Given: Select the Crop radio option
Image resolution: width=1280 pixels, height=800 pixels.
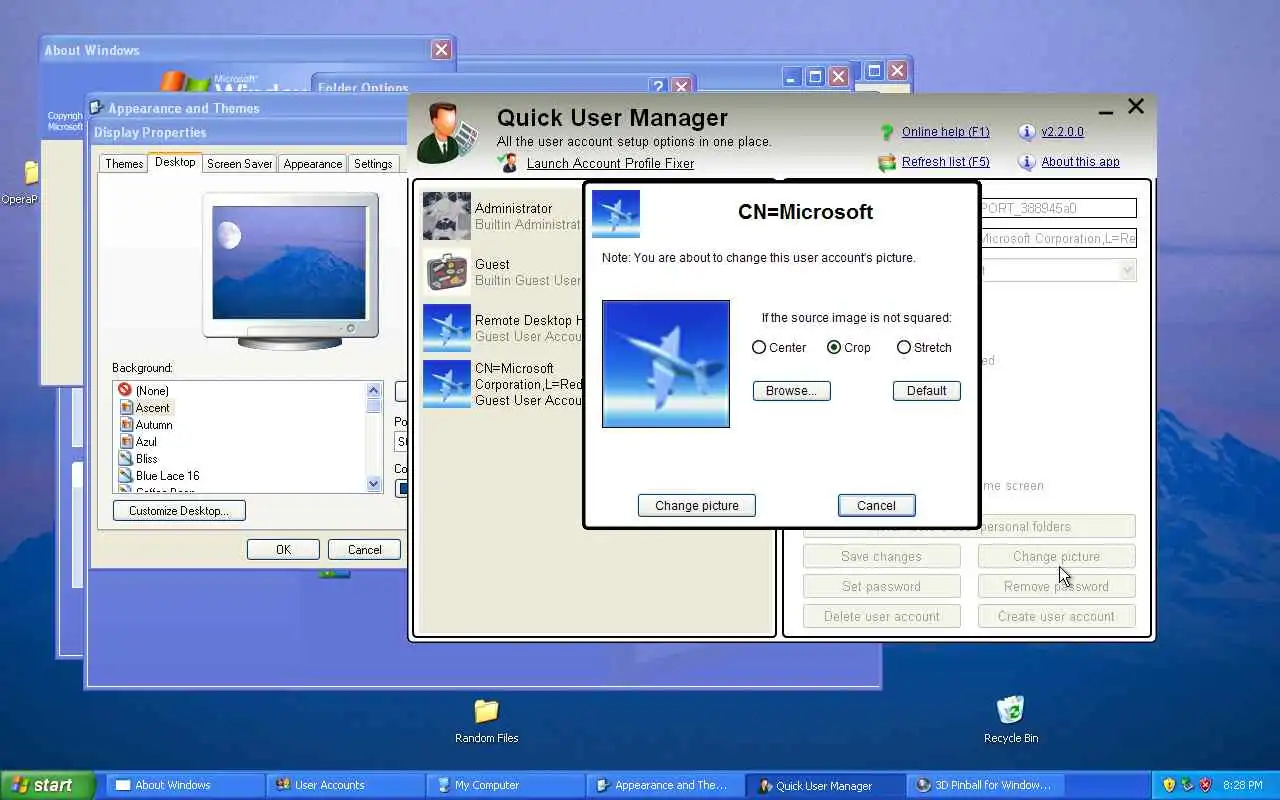Looking at the screenshot, I should coord(834,347).
